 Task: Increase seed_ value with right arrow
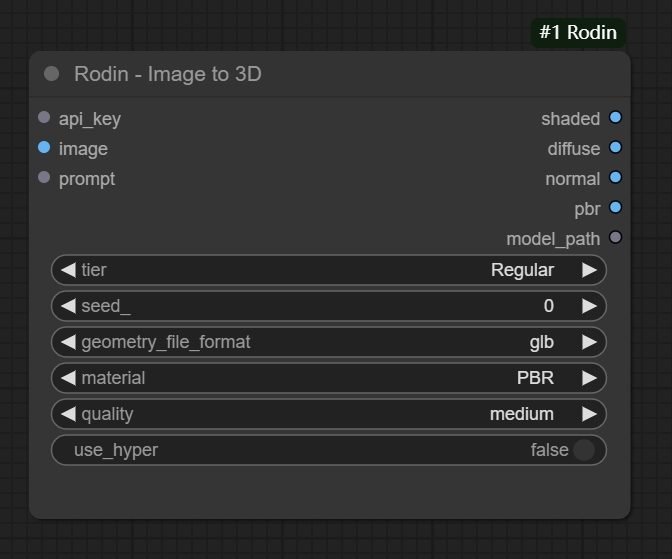pos(589,306)
